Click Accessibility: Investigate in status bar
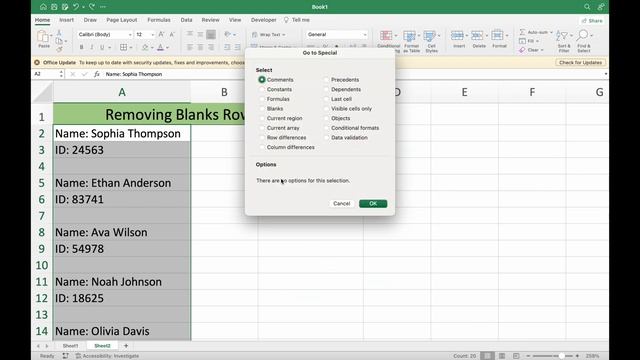 [107, 356]
